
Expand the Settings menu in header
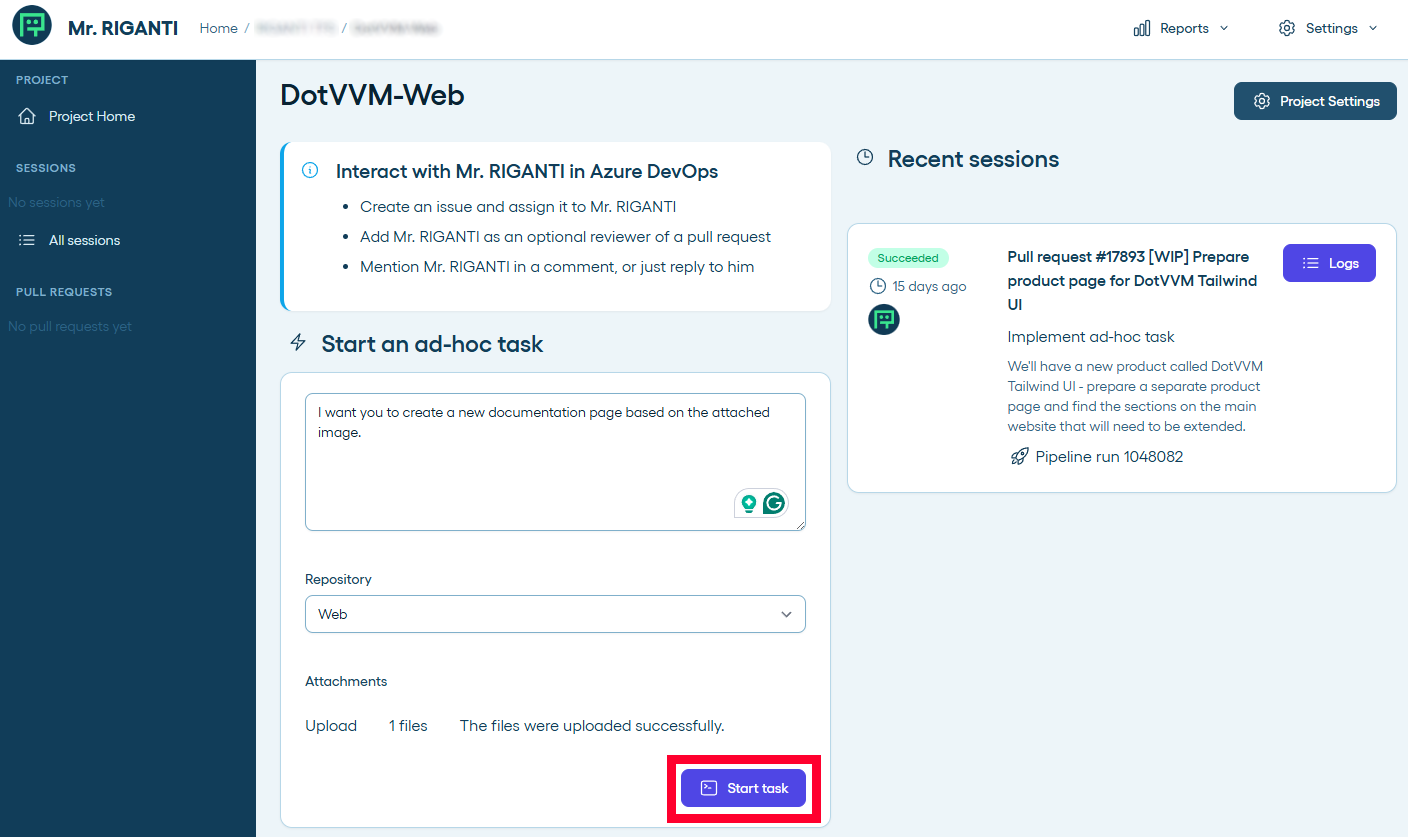pyautogui.click(x=1328, y=28)
